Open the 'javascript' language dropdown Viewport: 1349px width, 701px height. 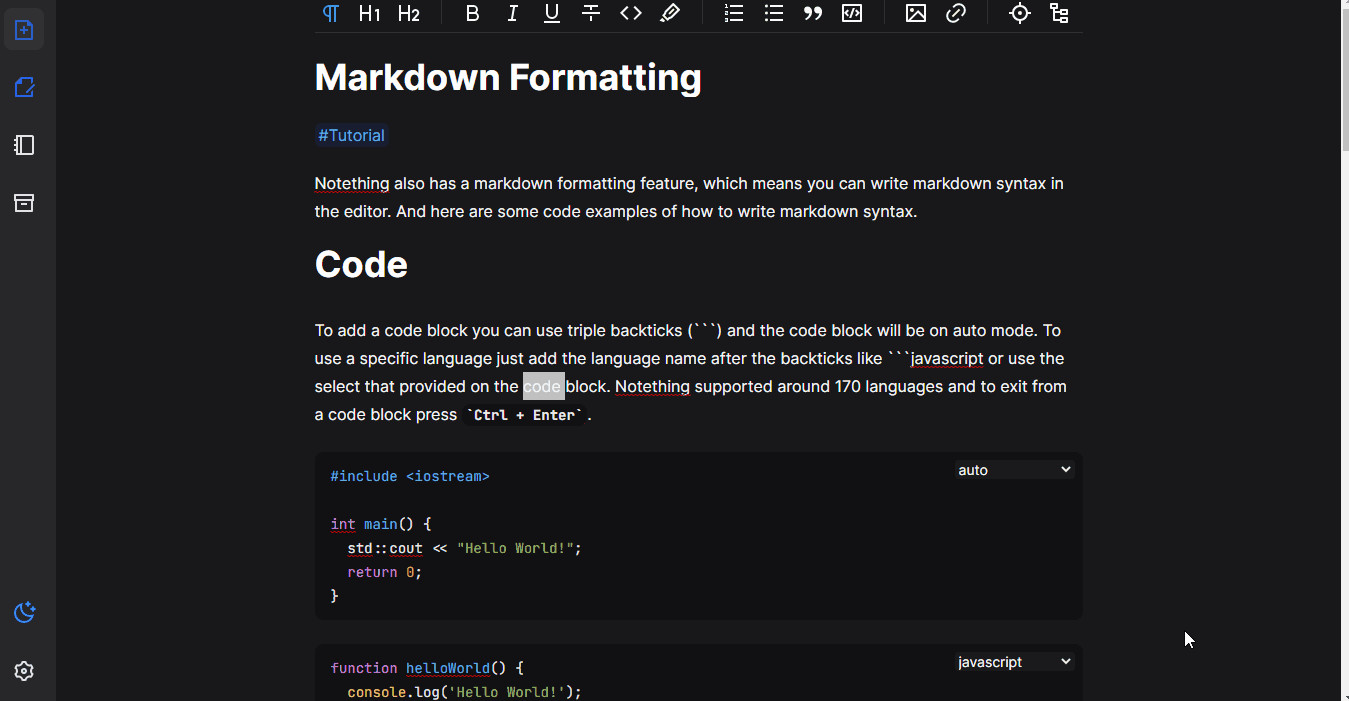(x=1014, y=662)
